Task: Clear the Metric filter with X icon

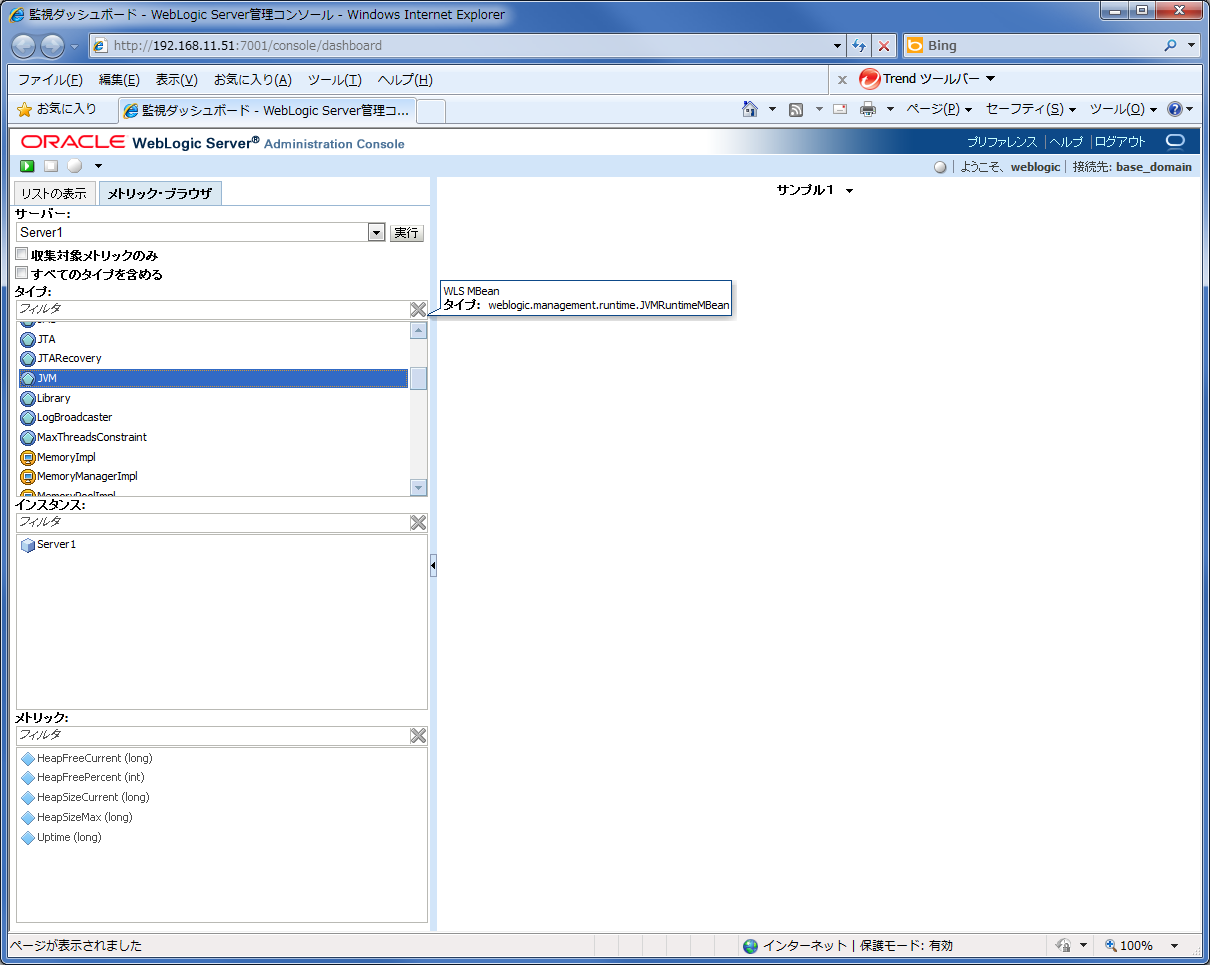Action: [x=418, y=736]
